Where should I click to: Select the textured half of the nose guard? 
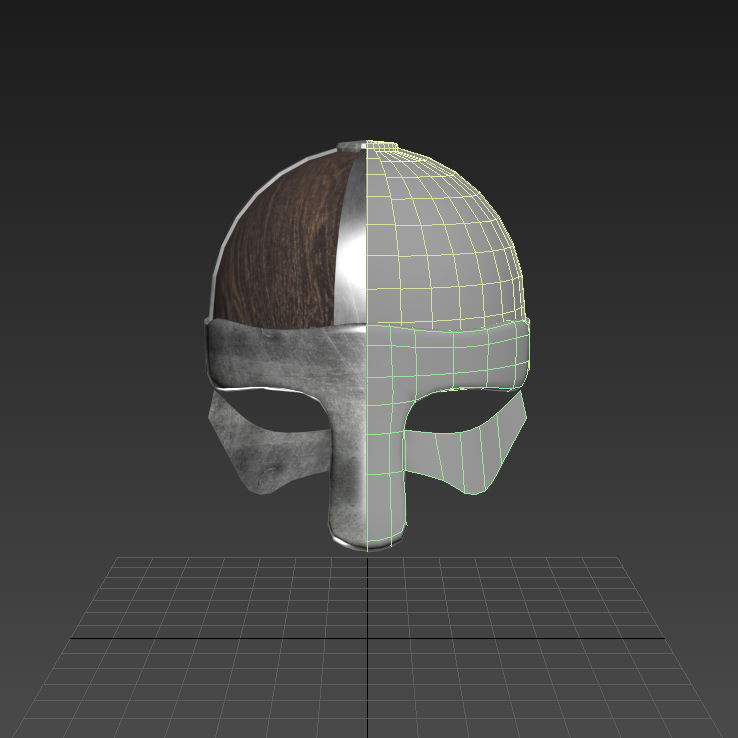coord(348,490)
